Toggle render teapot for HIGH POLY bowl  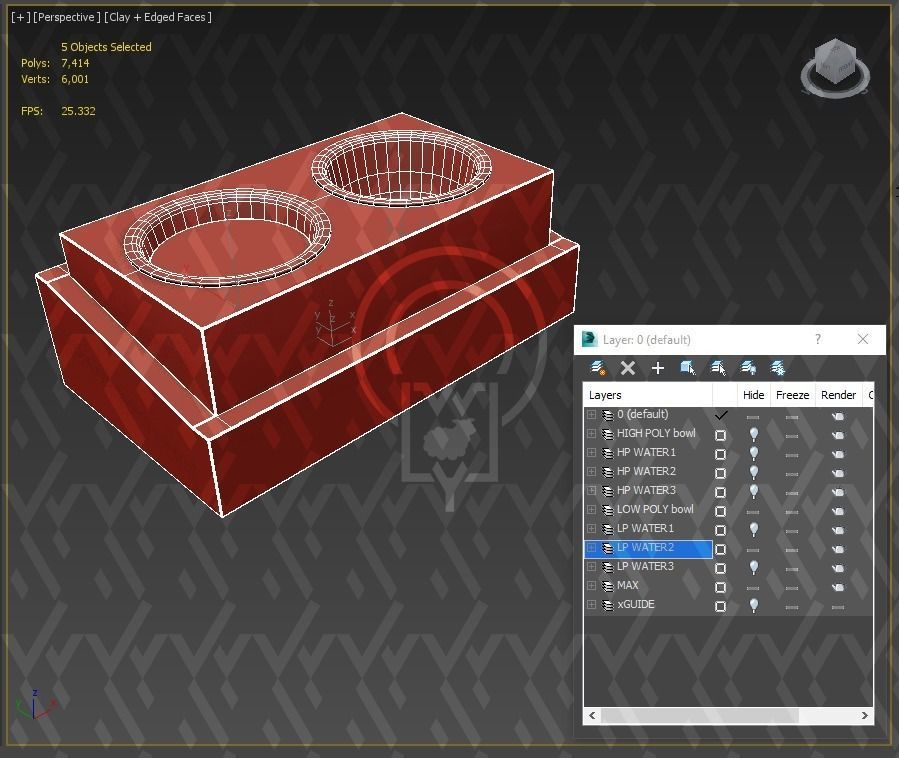coord(838,435)
